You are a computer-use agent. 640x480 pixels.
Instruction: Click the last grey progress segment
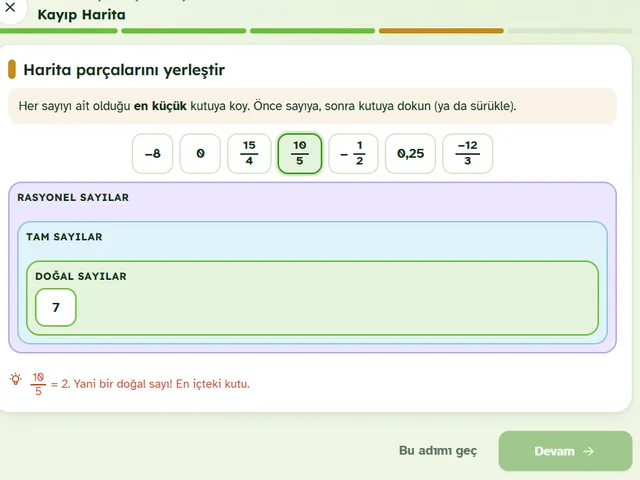570,31
